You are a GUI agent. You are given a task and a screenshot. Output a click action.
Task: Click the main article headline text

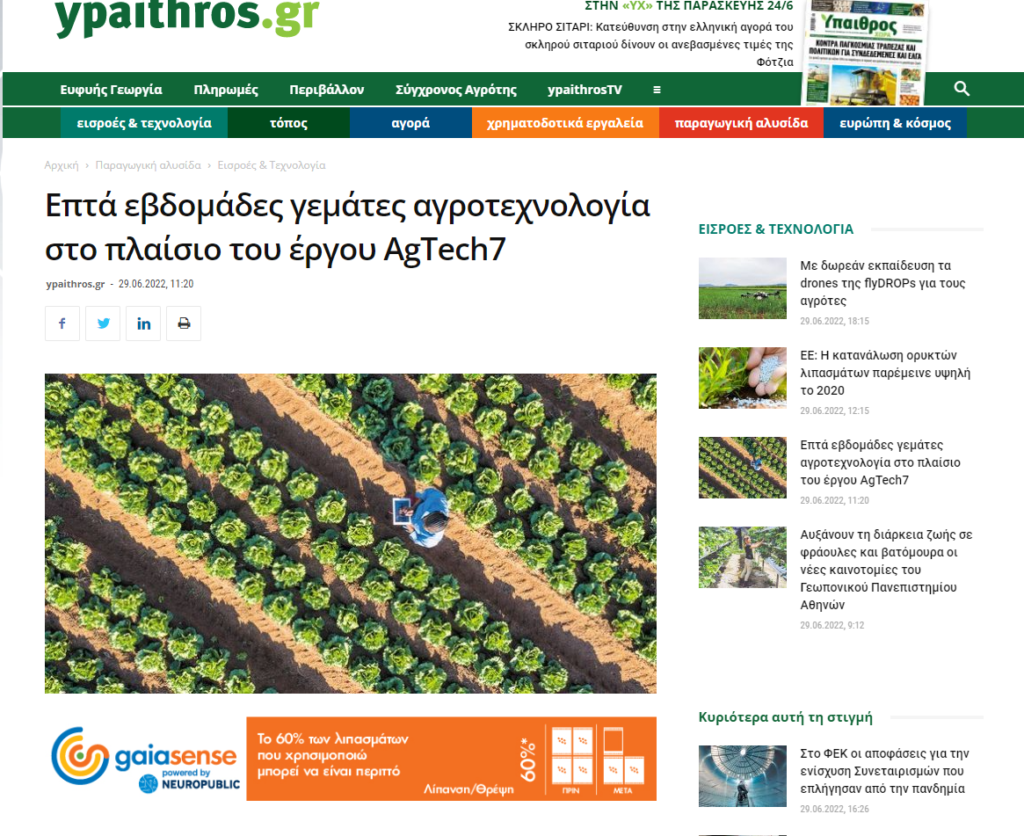click(347, 227)
